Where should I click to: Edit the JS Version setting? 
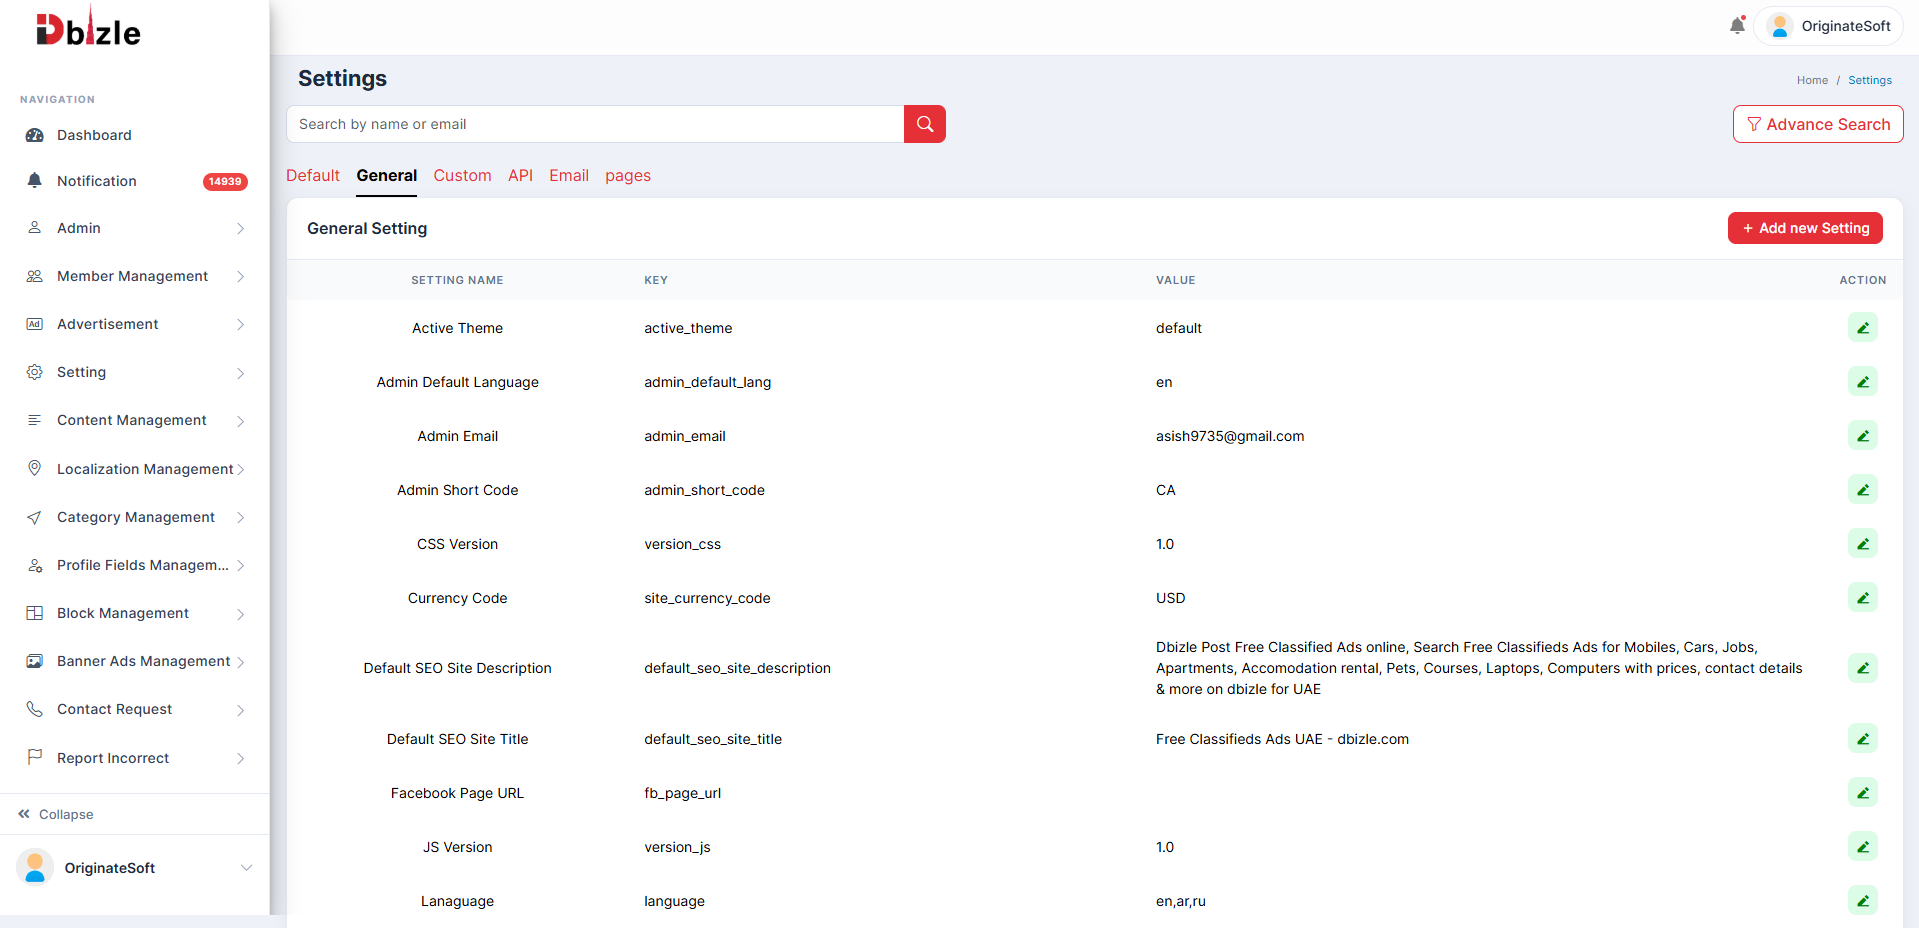click(1862, 847)
